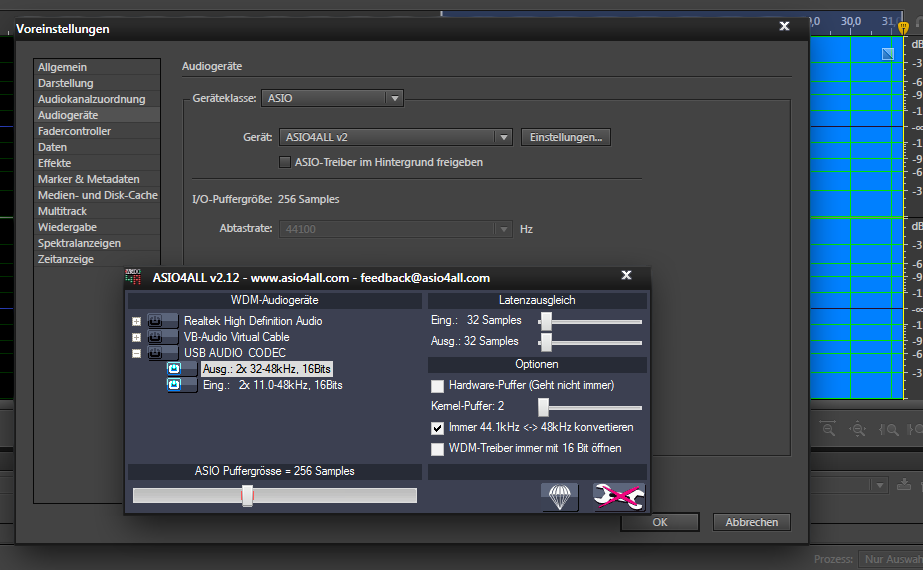
Task: Open the Gerät ASIO4ALL v2 dropdown
Action: 396,137
